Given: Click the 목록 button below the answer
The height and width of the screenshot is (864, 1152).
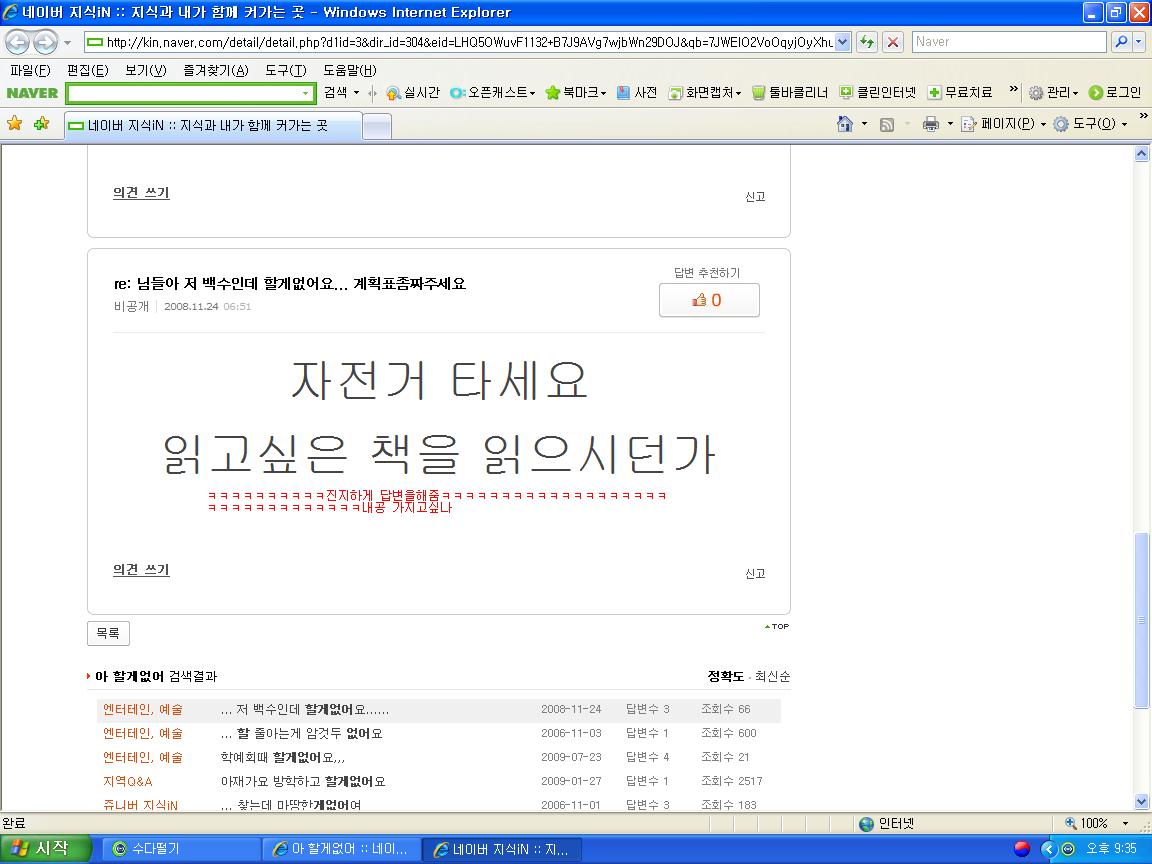Looking at the screenshot, I should 108,633.
